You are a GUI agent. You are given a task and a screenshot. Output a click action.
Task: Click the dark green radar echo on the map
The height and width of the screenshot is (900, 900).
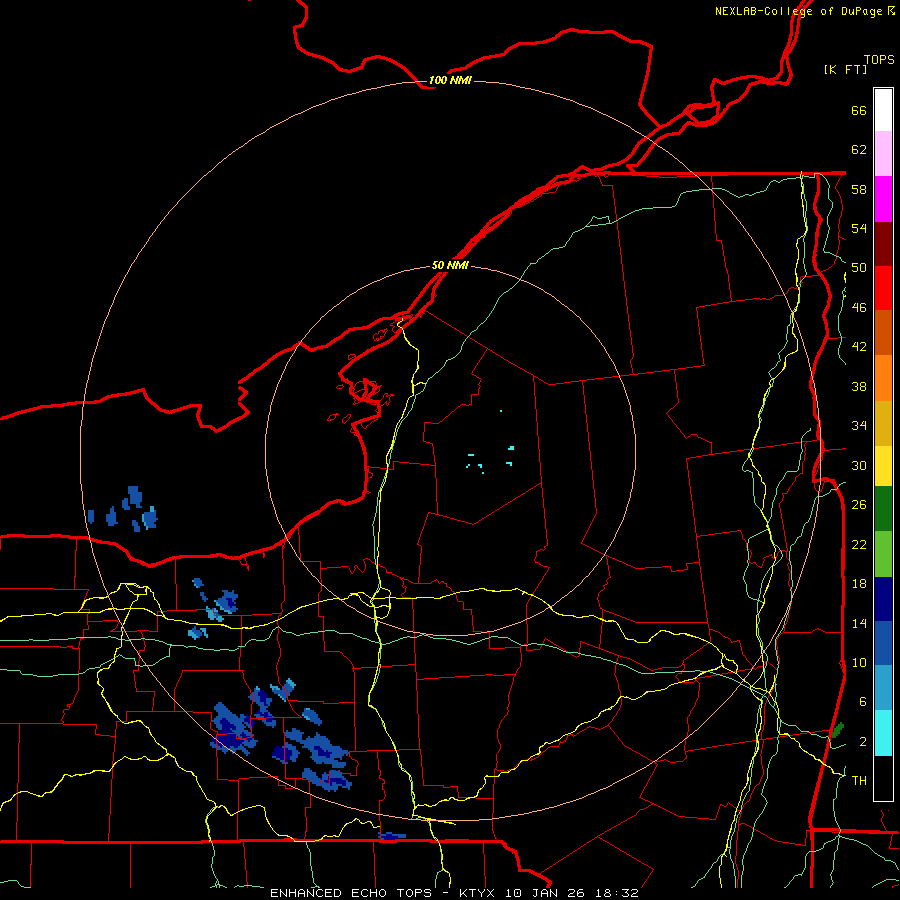pyautogui.click(x=837, y=730)
